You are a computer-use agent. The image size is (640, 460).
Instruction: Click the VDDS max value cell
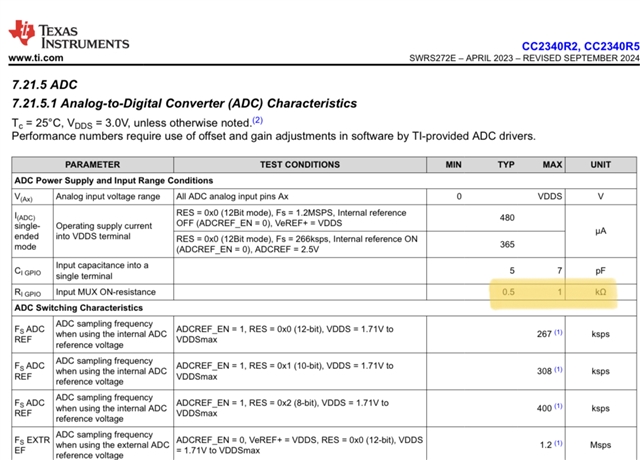pyautogui.click(x=549, y=196)
